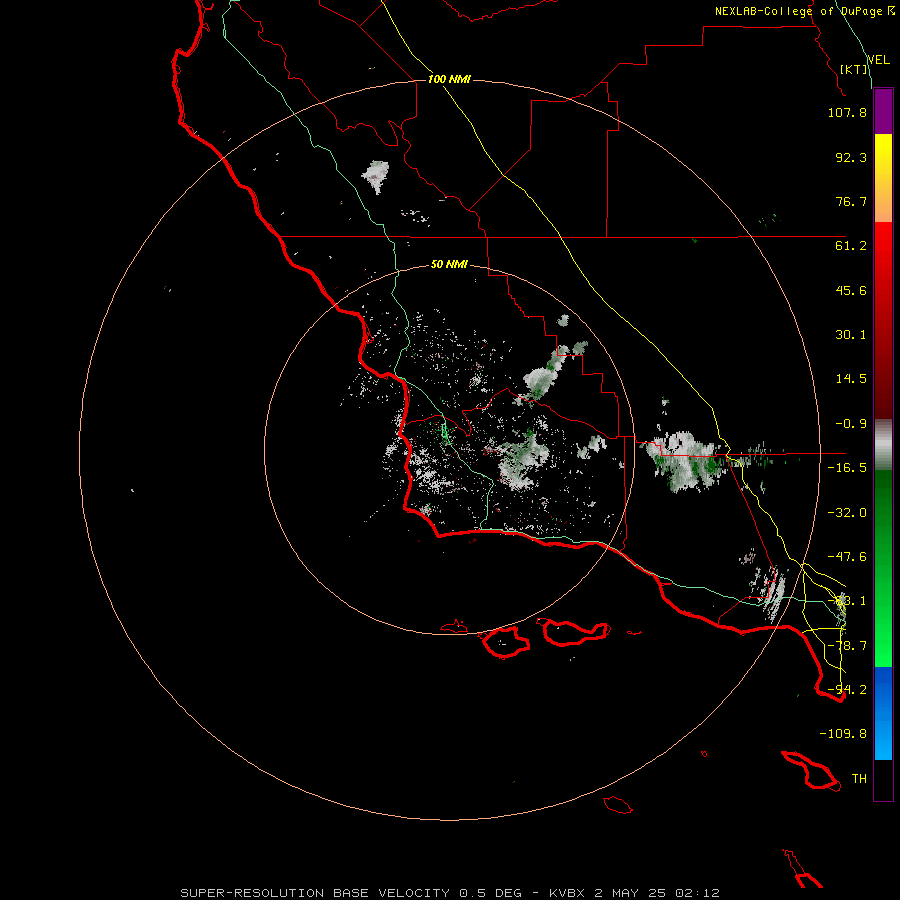Pick the blue segment of the velocity scale
Viewport: 900px width, 900px height.
[883, 713]
